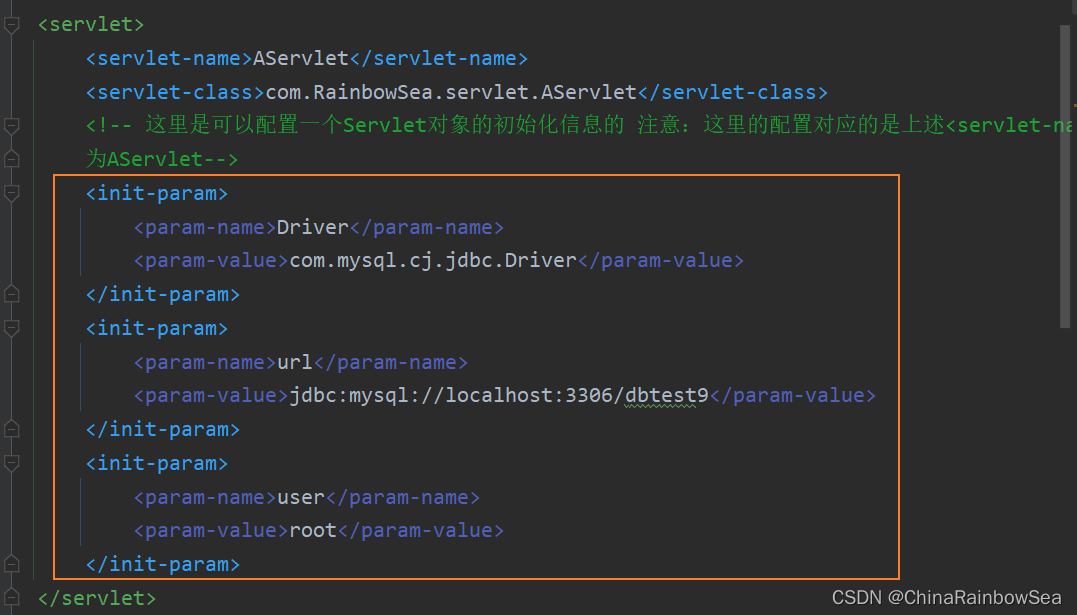Click fold marker at </init-param> after the Driver value

(x=12, y=294)
